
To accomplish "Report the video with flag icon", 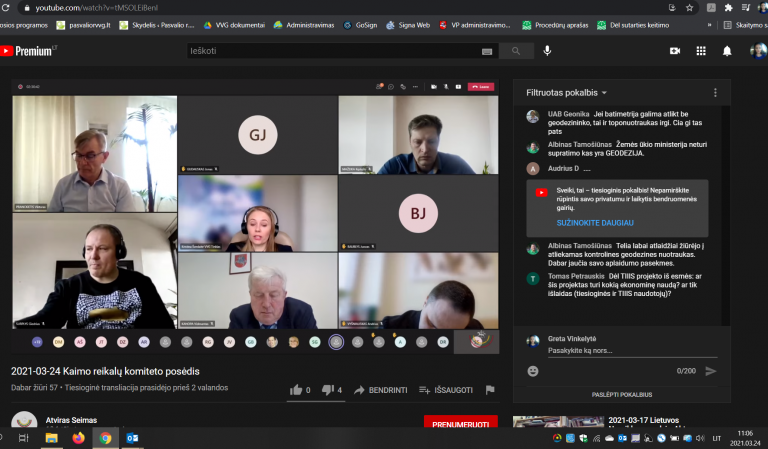I will pos(490,390).
